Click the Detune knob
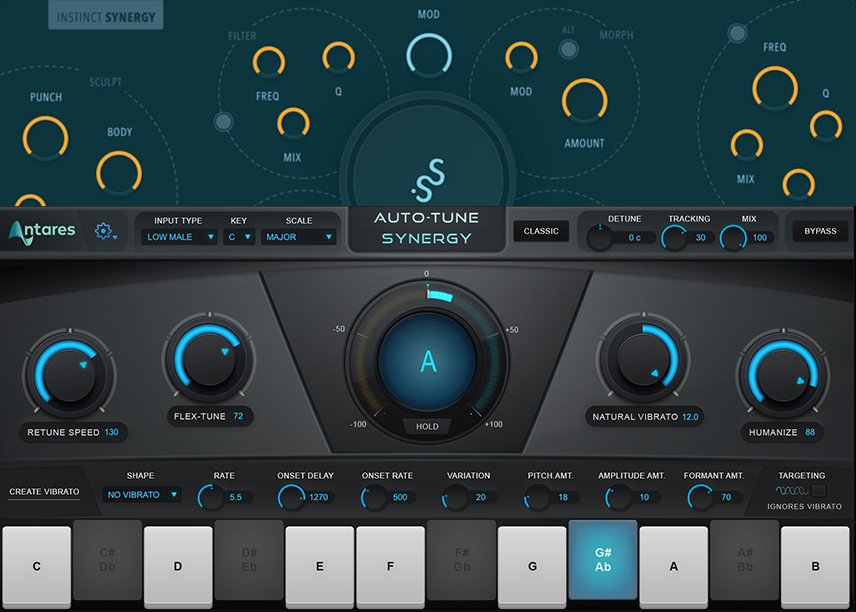 (x=599, y=238)
